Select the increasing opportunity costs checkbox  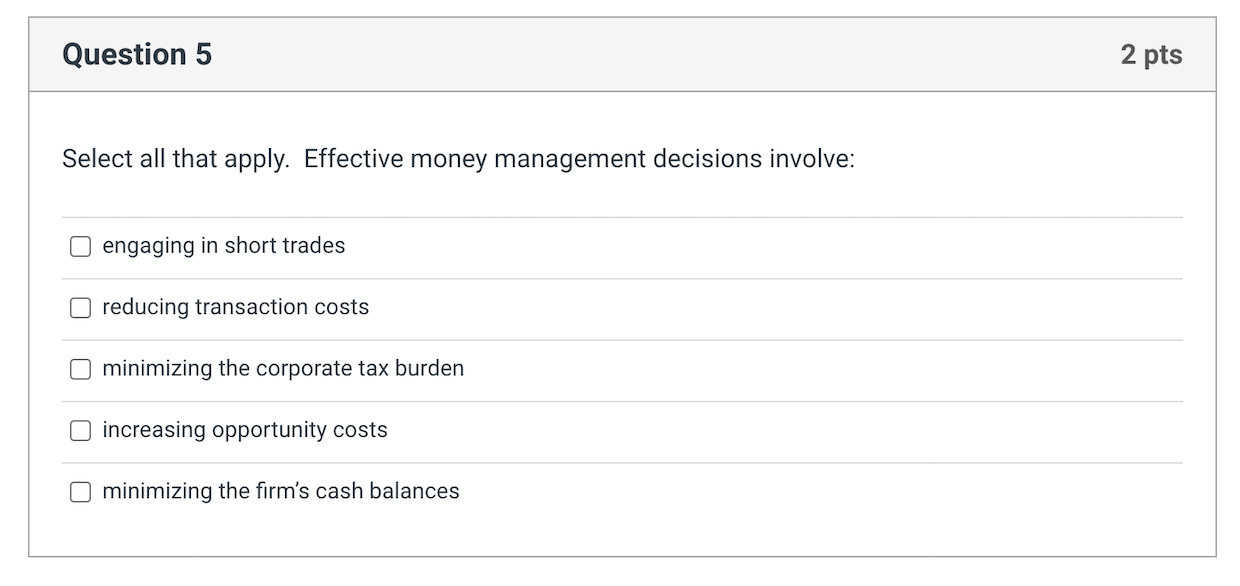(80, 431)
